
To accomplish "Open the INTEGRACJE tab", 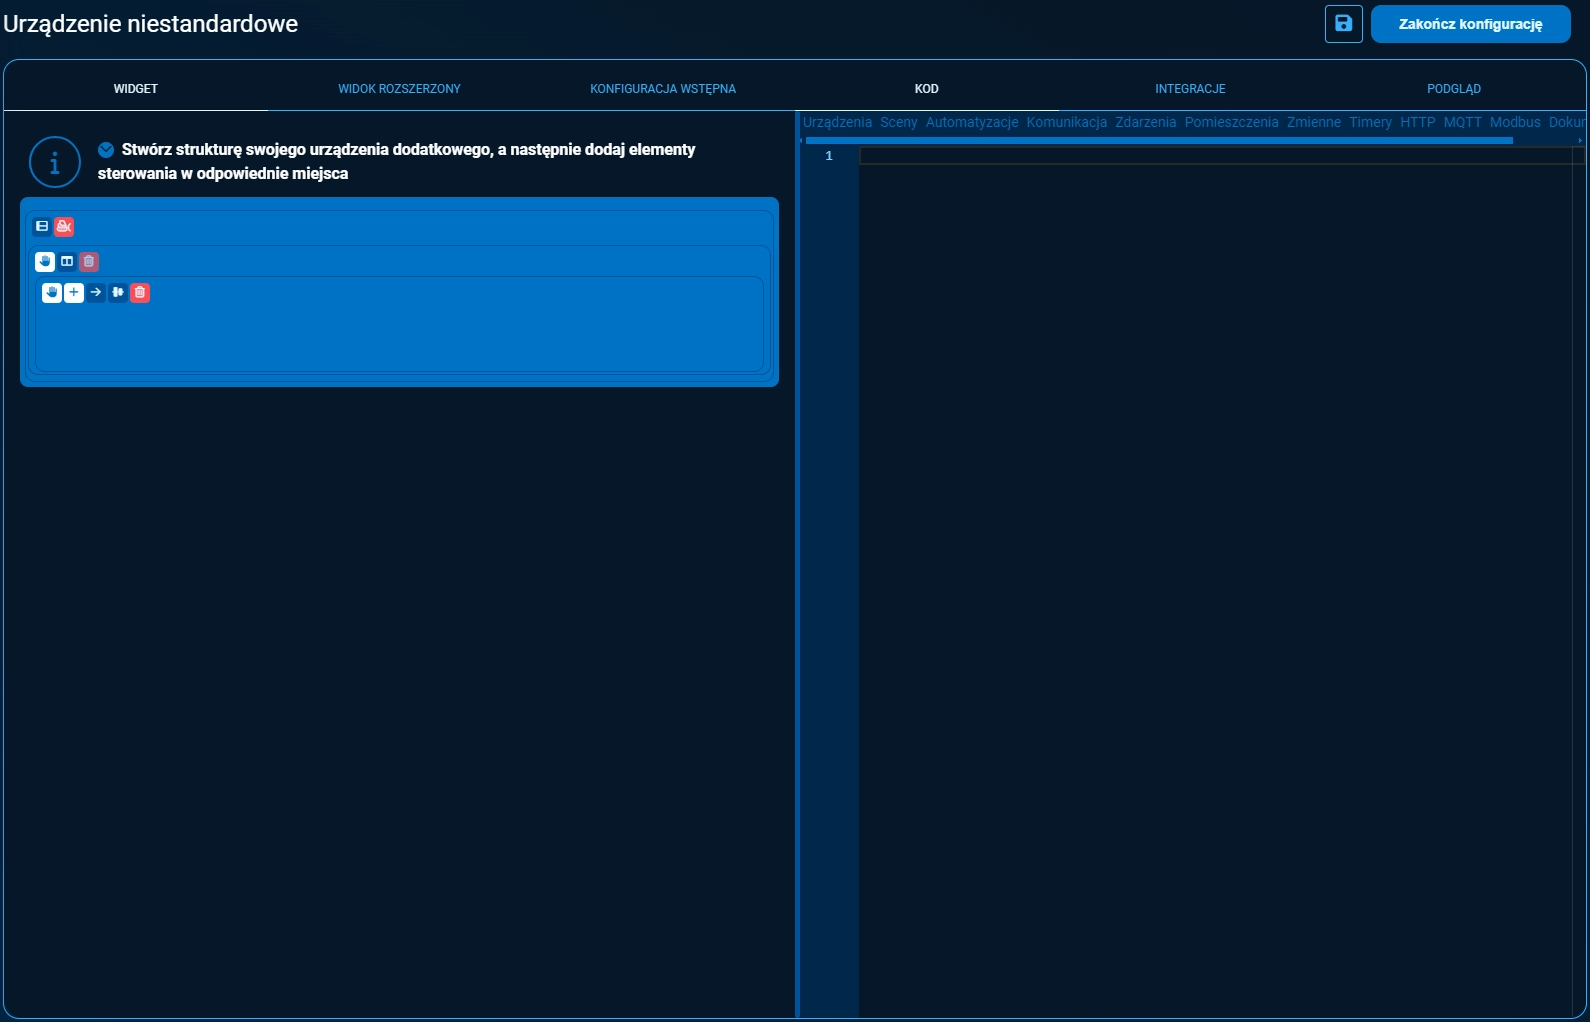I will click(x=1190, y=89).
